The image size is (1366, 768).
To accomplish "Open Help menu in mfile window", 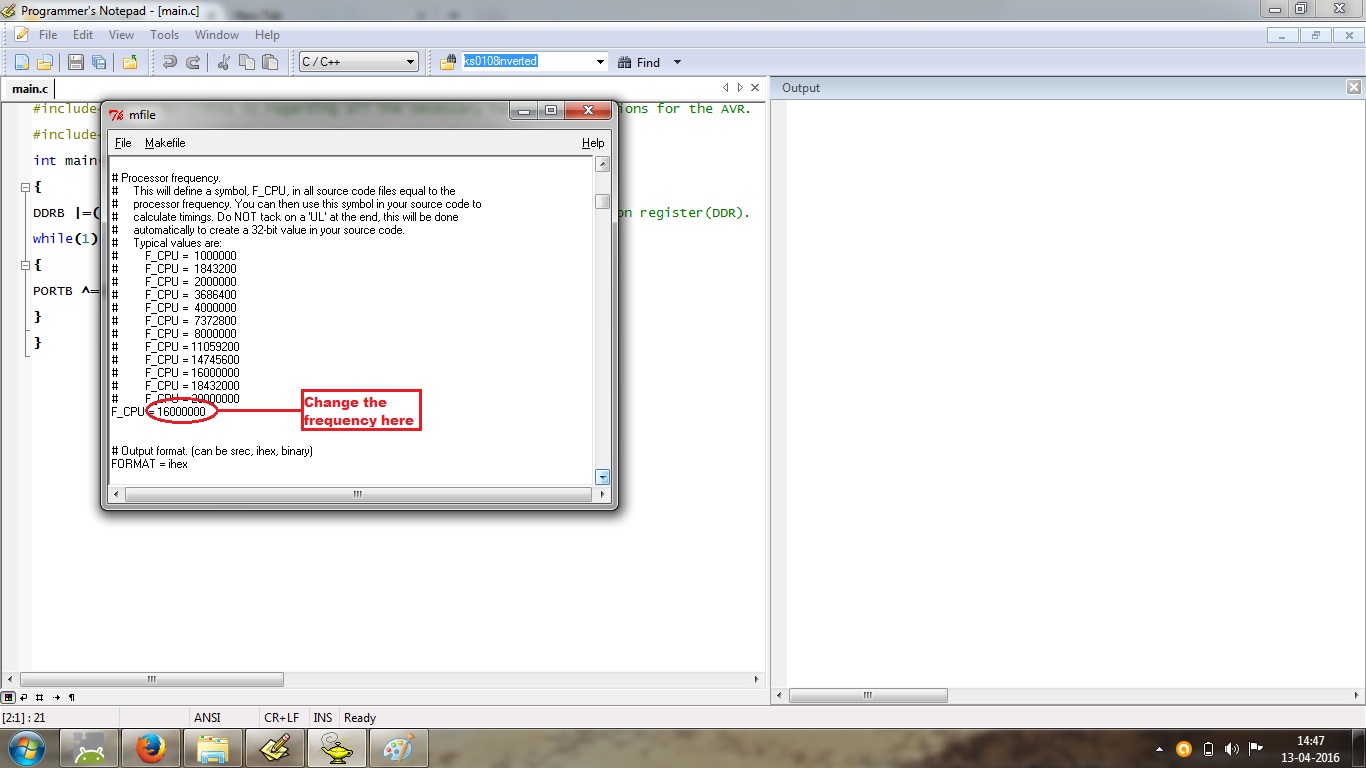I will pyautogui.click(x=593, y=143).
